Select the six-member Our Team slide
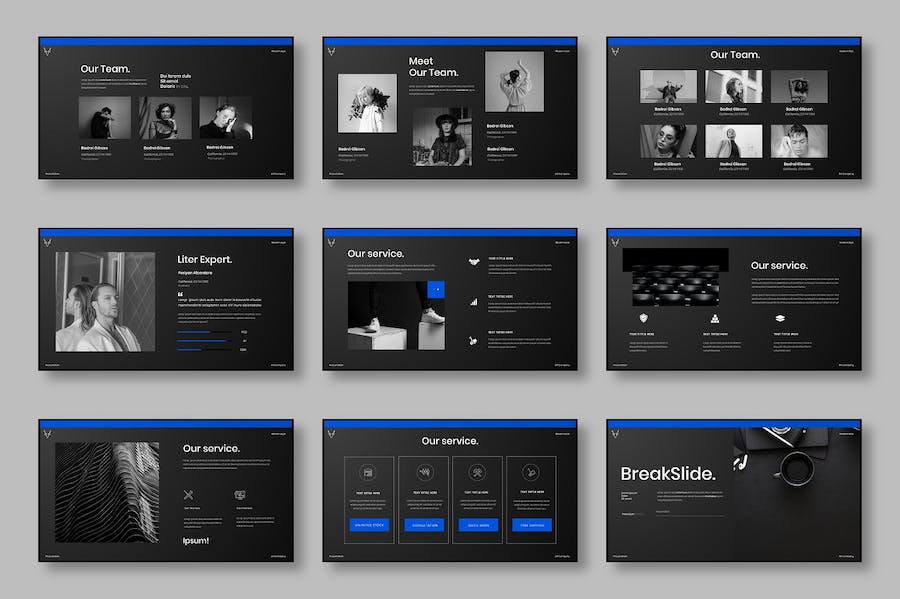Image resolution: width=900 pixels, height=599 pixels. (733, 108)
